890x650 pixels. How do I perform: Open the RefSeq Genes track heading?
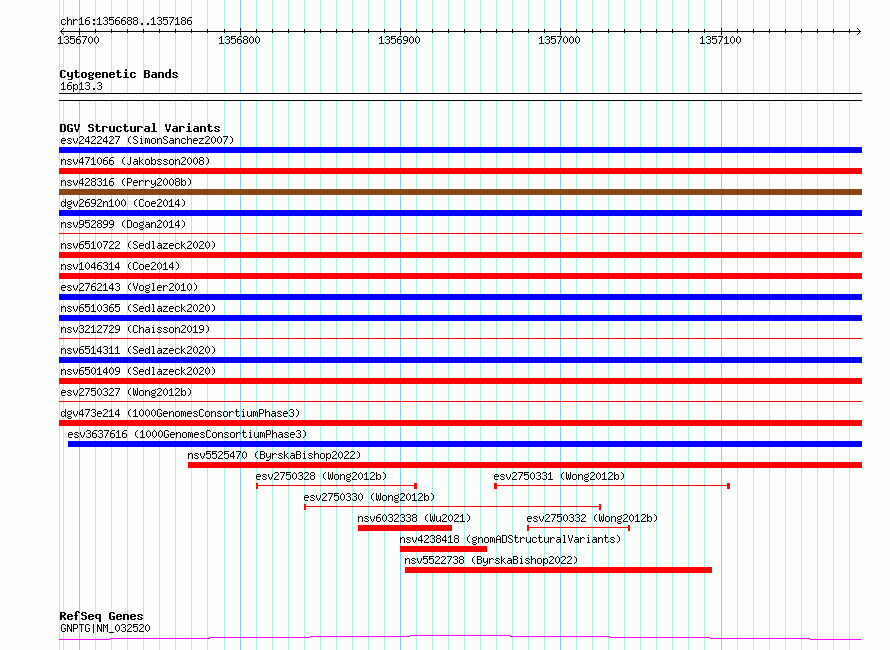[101, 616]
